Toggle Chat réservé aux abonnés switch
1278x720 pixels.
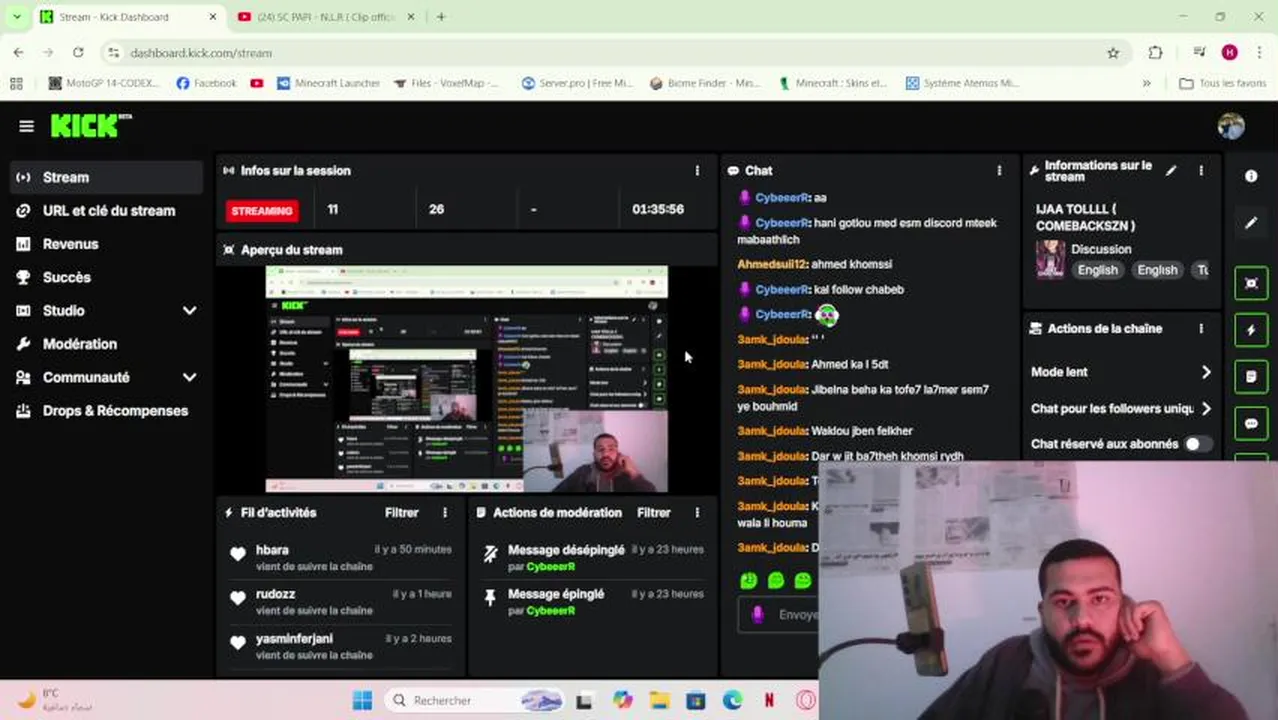coord(1197,444)
